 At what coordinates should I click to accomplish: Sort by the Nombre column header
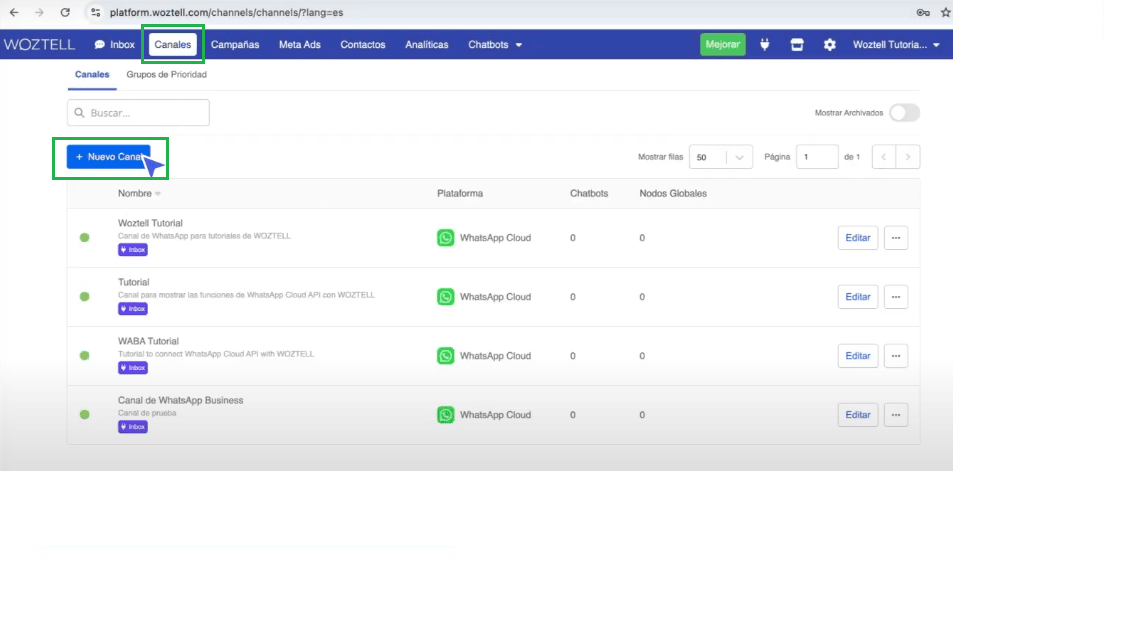click(139, 193)
